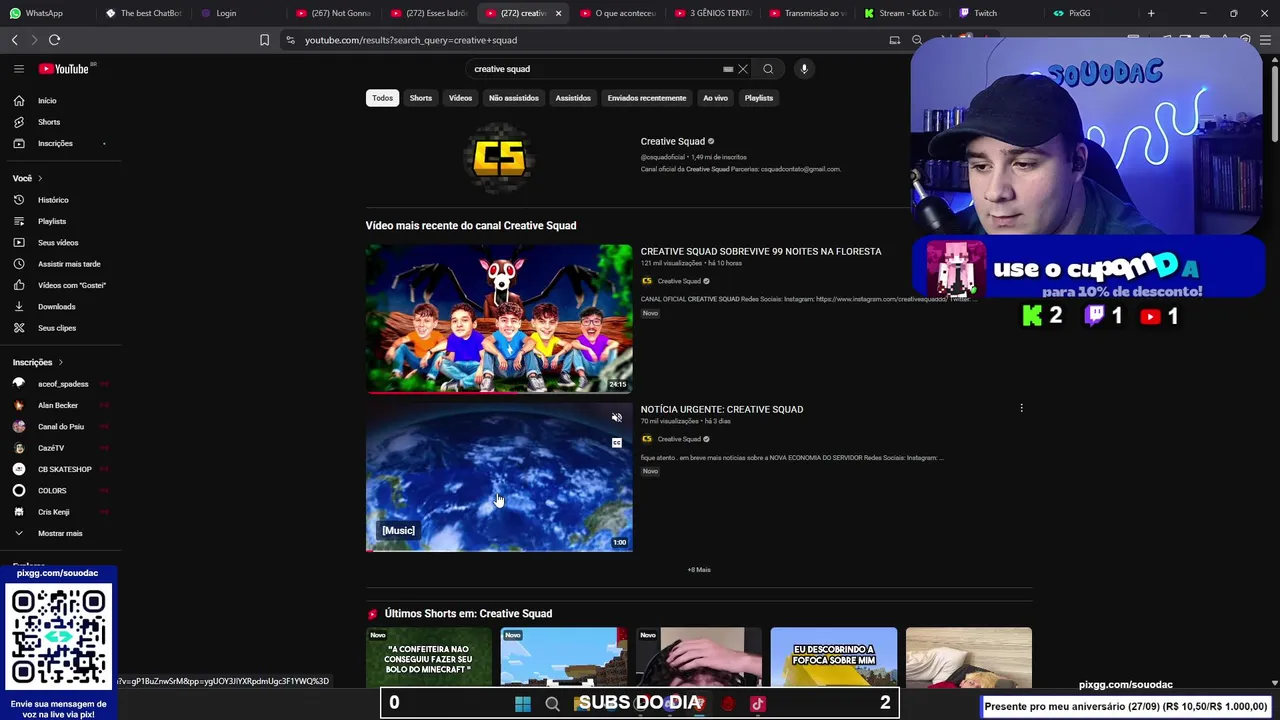Expand the Inscrições section header arrow

pos(60,362)
